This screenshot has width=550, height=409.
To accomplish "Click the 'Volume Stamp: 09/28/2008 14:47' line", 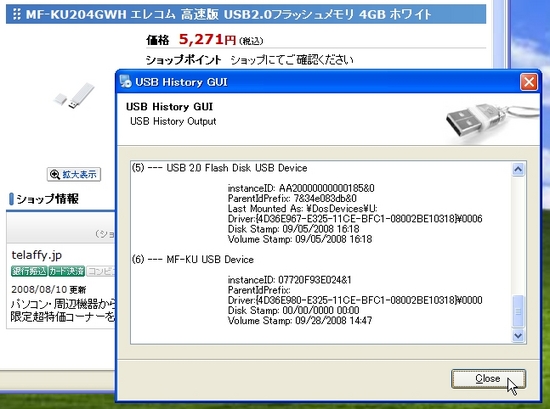I will (x=300, y=321).
